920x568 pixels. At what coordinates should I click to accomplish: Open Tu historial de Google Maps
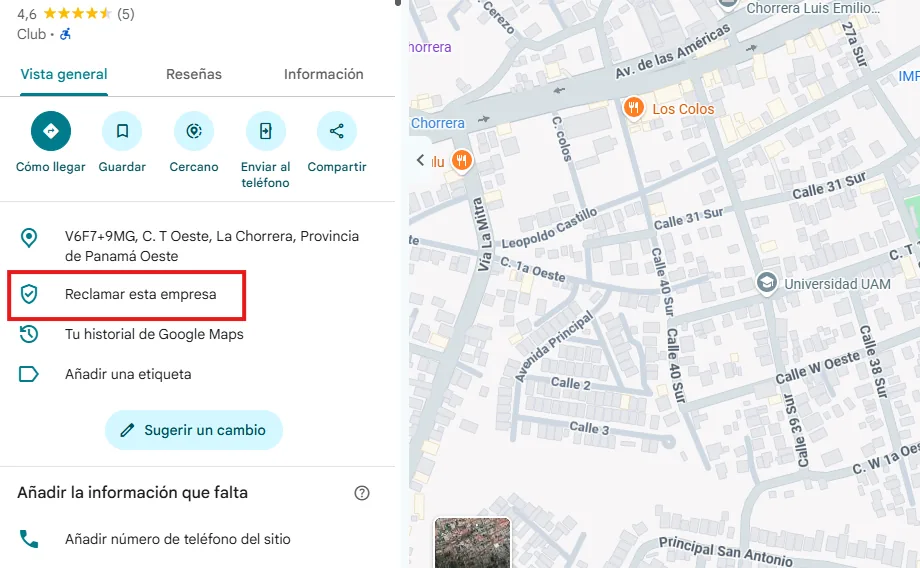point(154,334)
